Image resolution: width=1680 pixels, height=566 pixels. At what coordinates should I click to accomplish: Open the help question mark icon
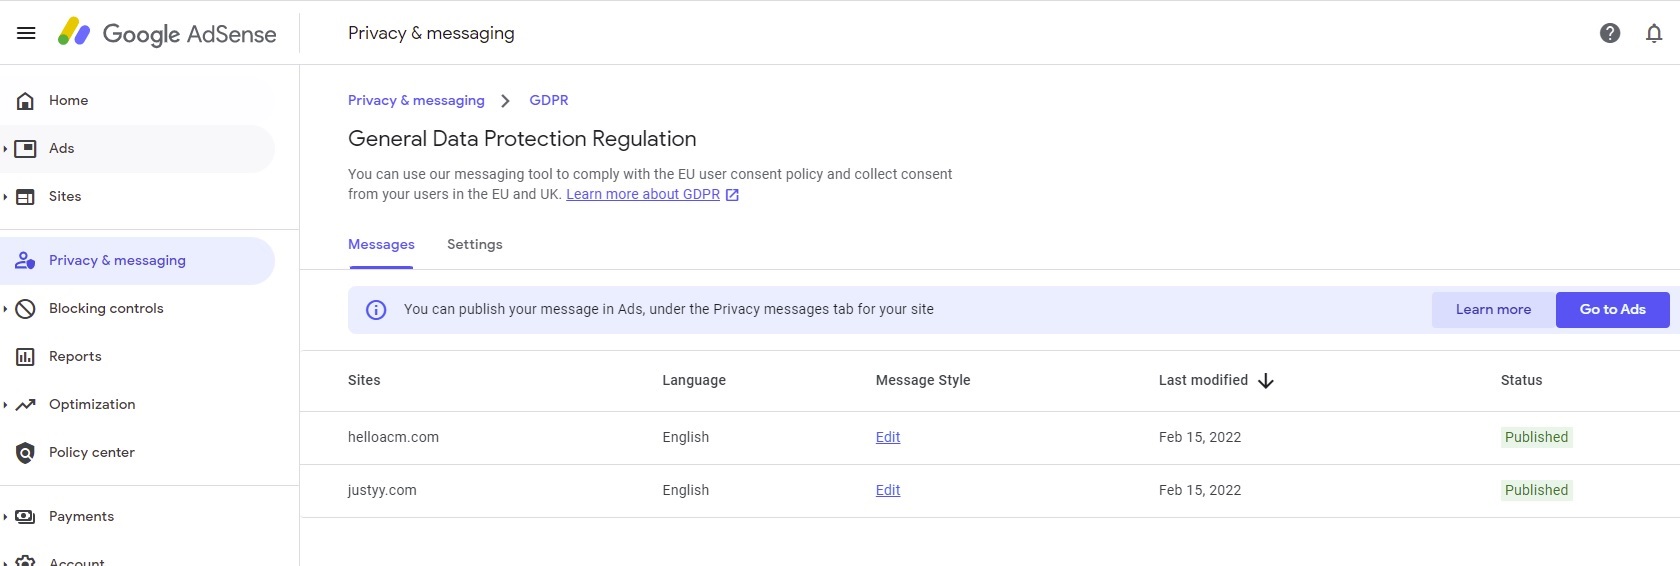(1610, 33)
